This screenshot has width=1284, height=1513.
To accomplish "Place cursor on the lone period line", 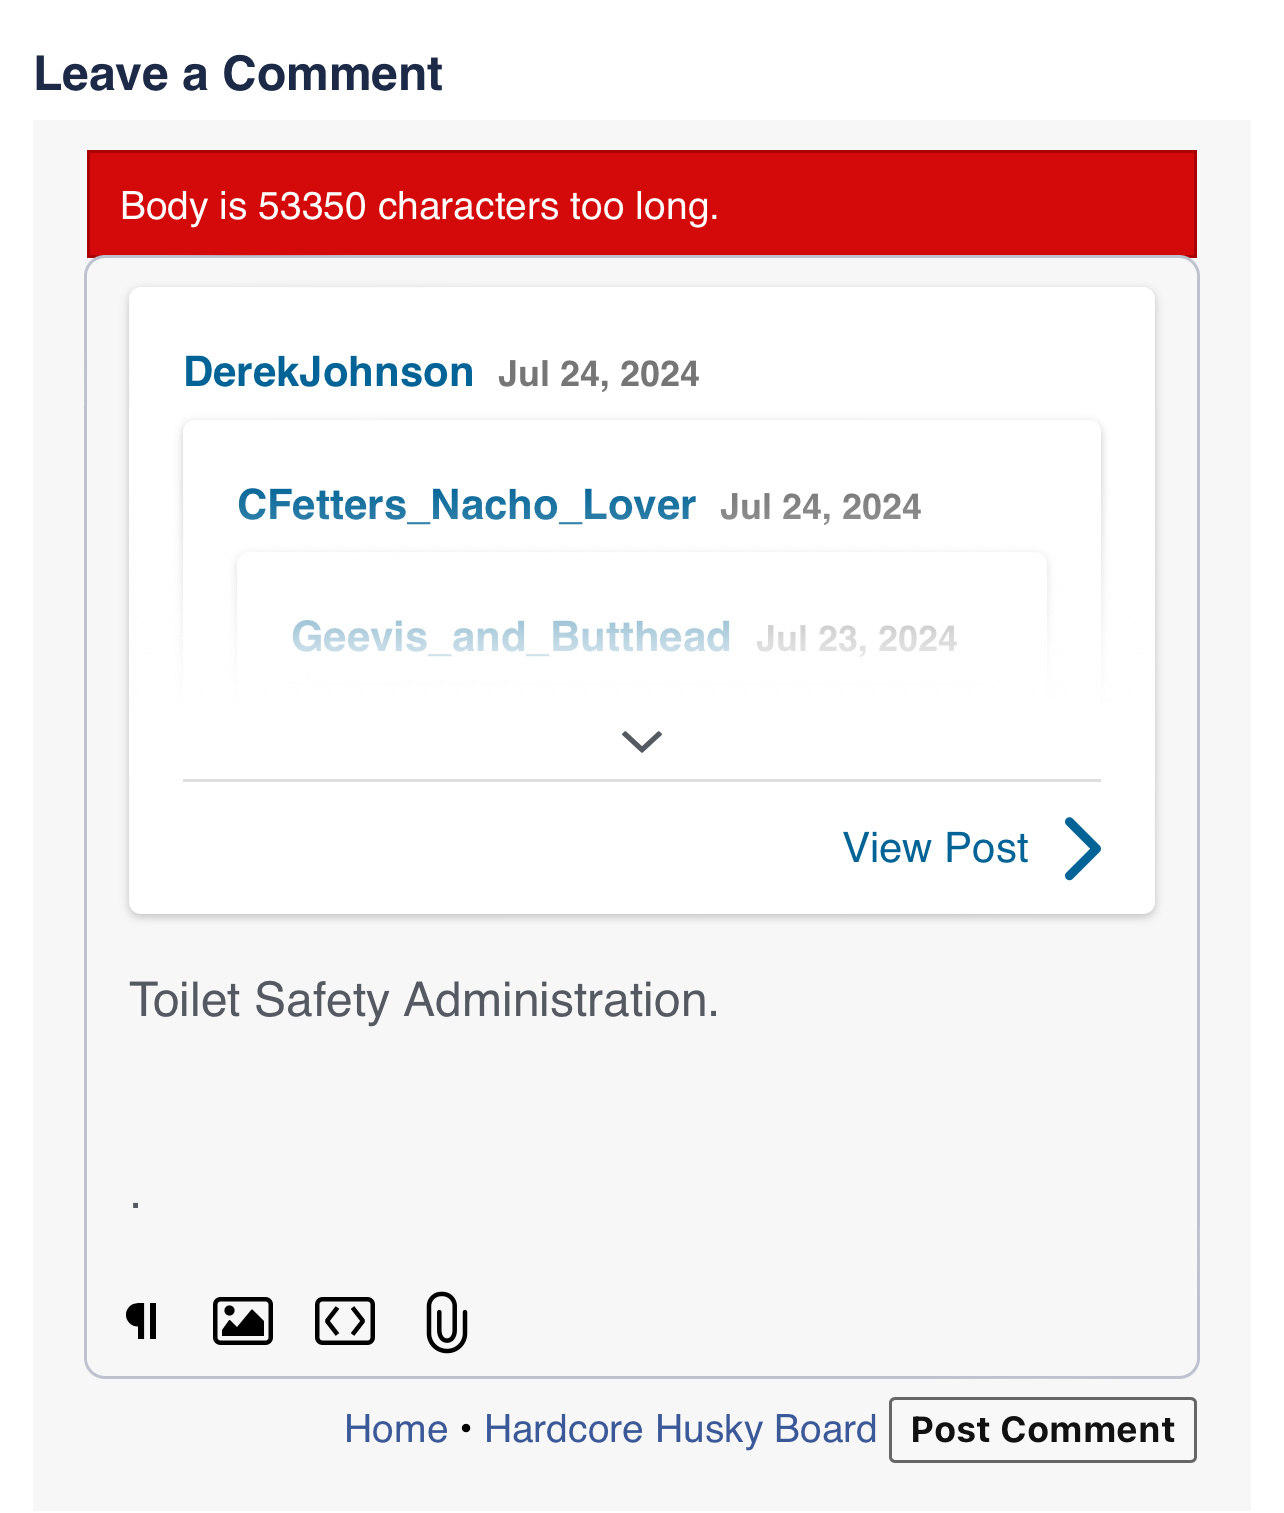I will (x=136, y=1200).
